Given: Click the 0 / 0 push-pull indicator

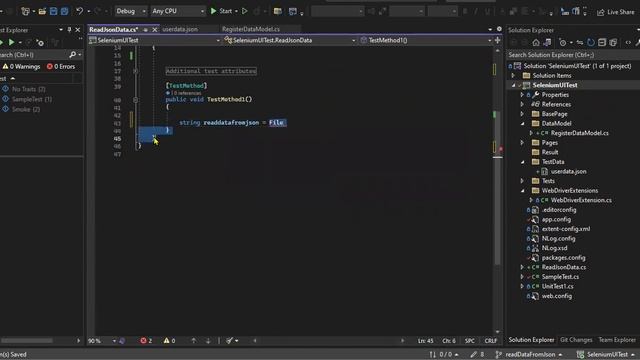Looking at the screenshot, I should [443, 354].
